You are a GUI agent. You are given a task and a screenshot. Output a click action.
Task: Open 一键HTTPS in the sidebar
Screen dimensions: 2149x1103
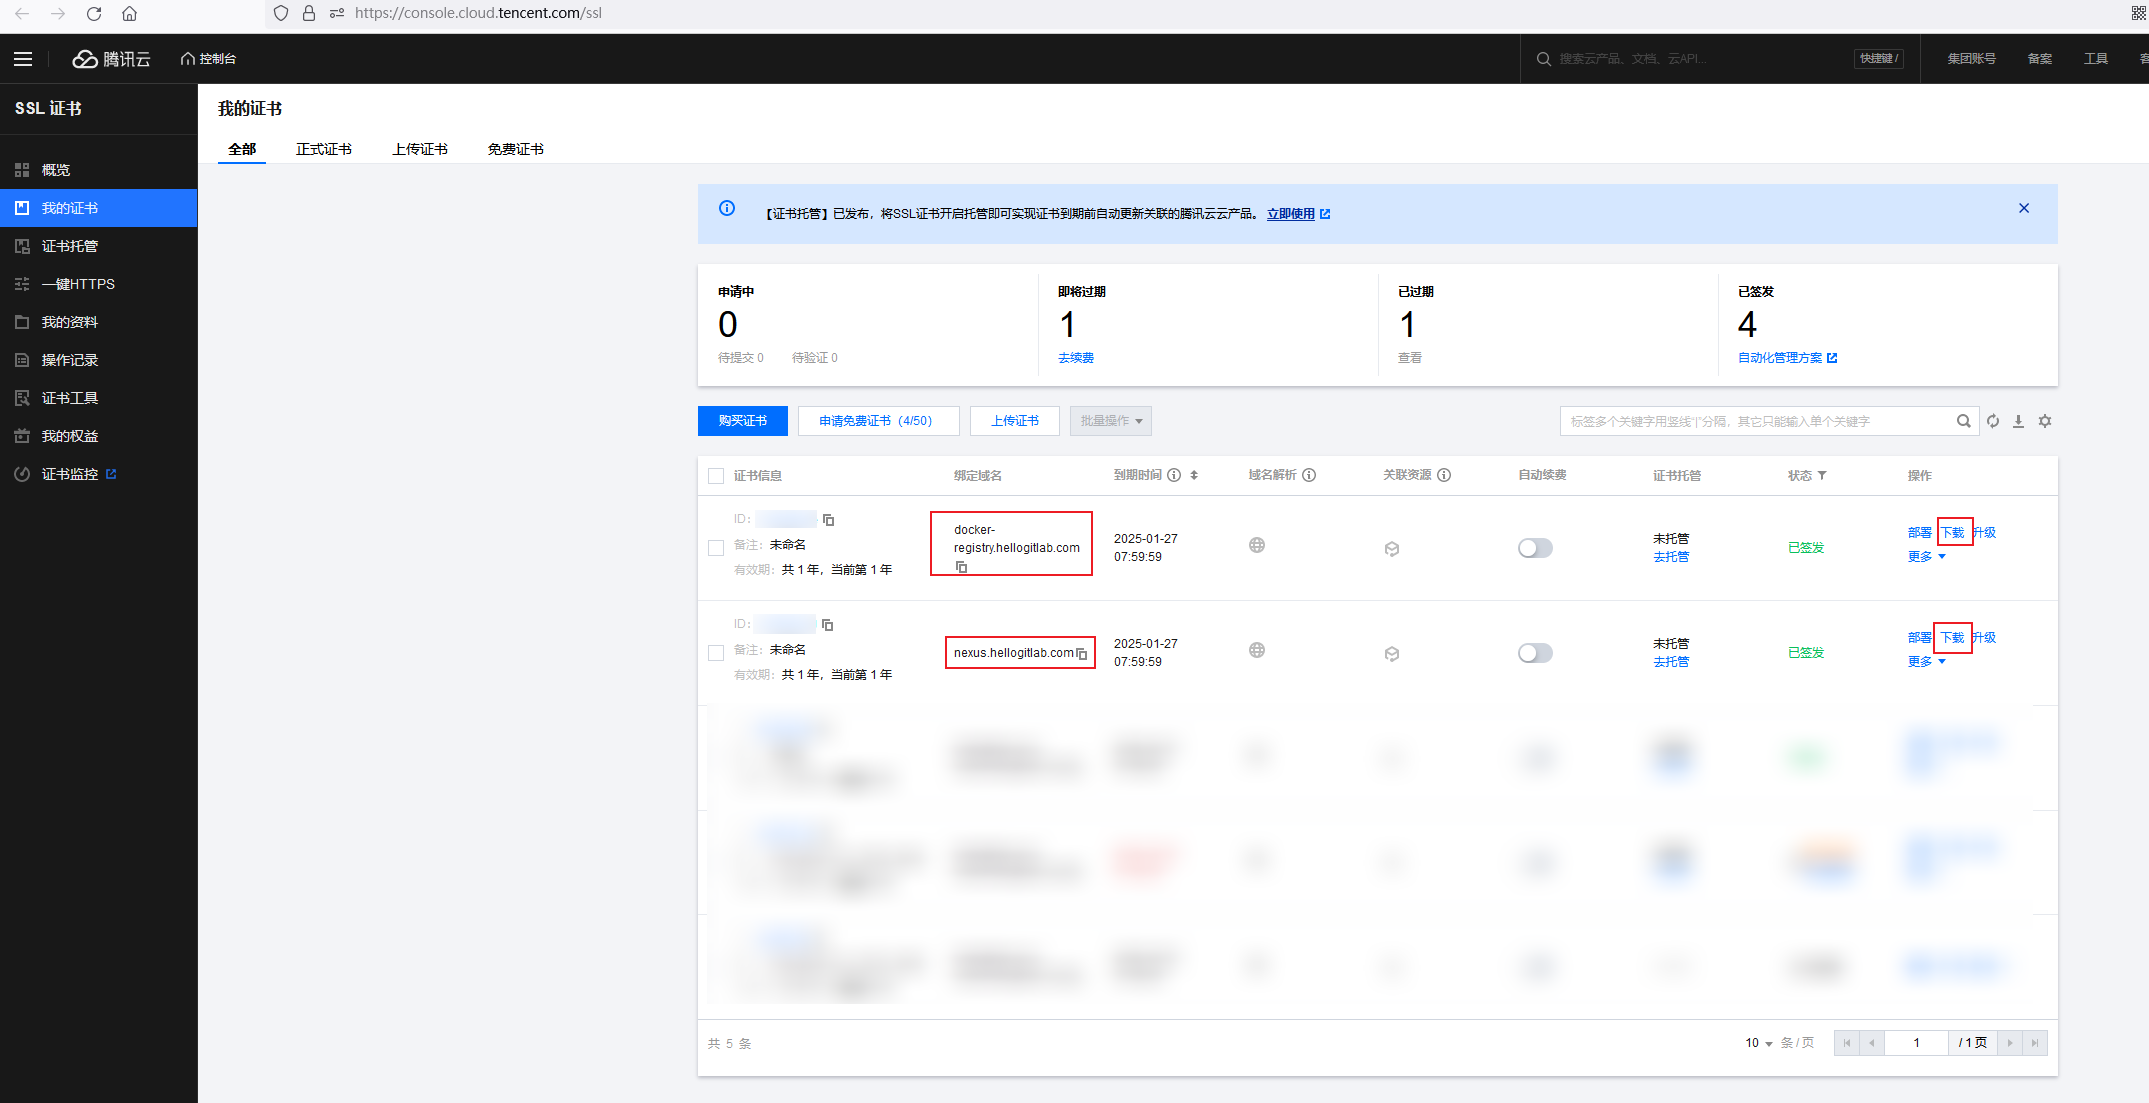[98, 284]
